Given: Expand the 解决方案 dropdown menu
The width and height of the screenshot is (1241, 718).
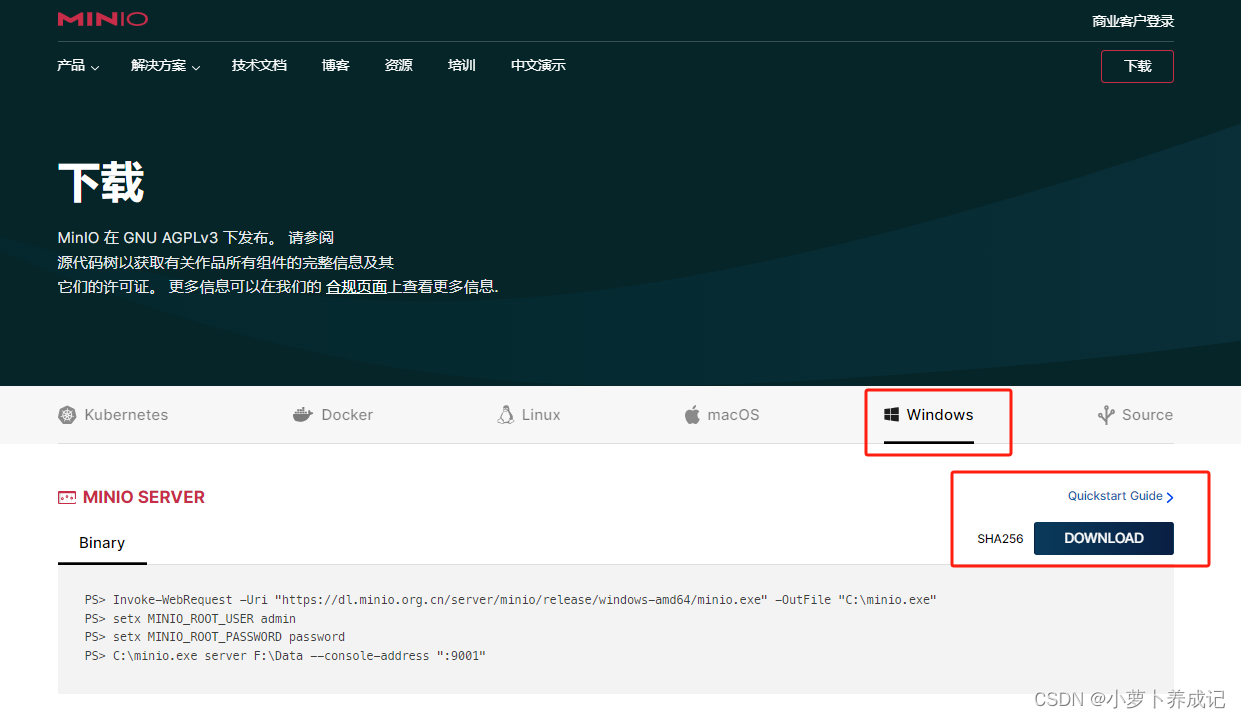Looking at the screenshot, I should click(x=165, y=66).
